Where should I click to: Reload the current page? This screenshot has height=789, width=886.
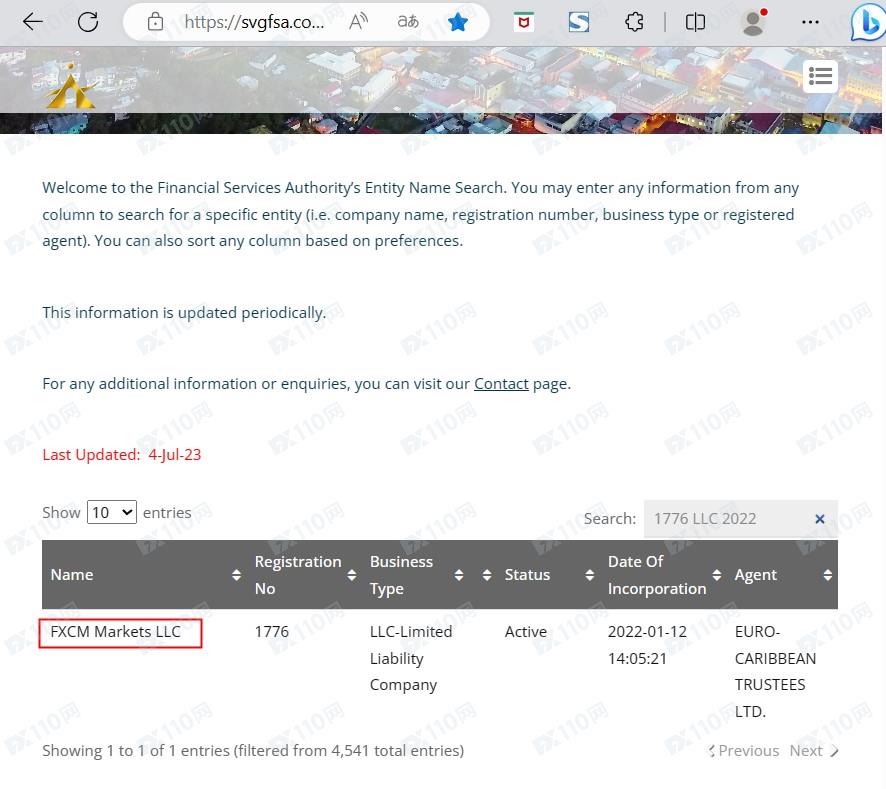pos(88,22)
